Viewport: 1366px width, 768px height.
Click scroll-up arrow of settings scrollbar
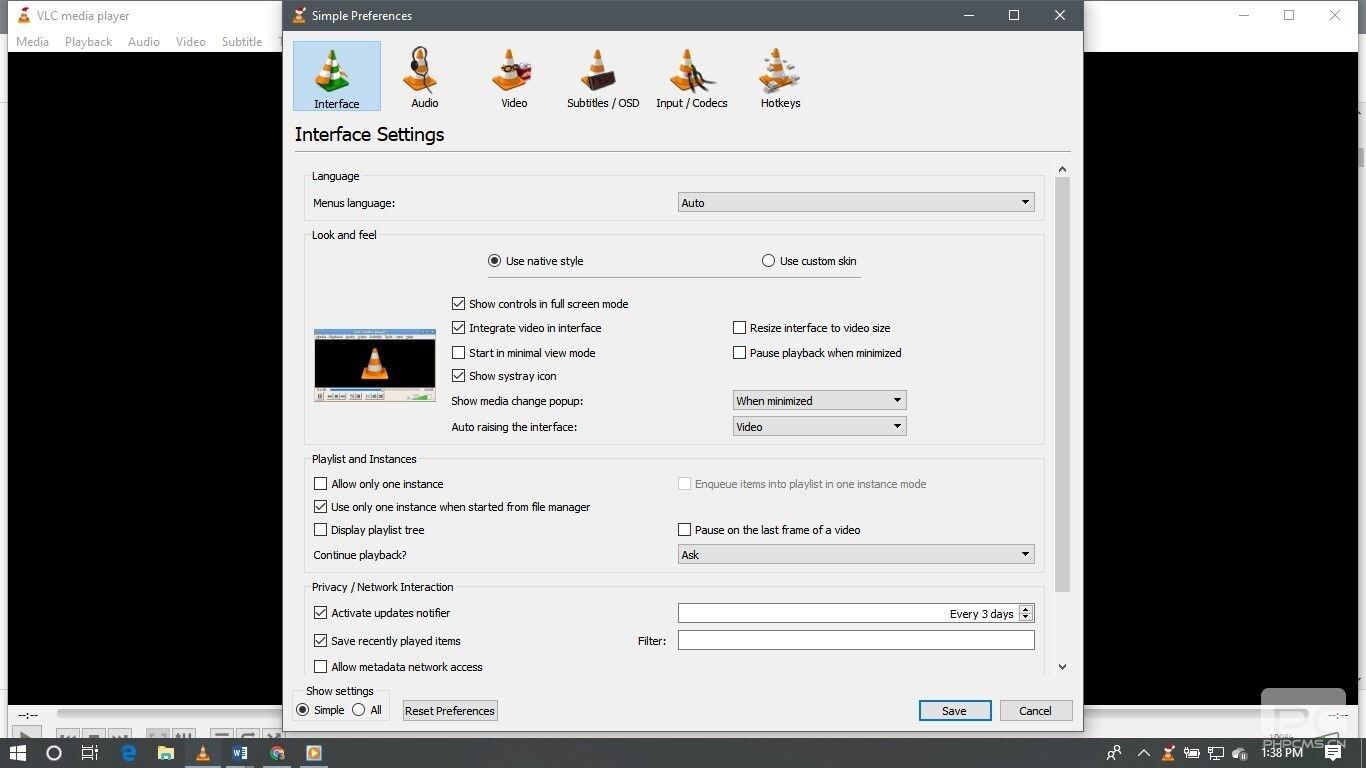[x=1062, y=170]
